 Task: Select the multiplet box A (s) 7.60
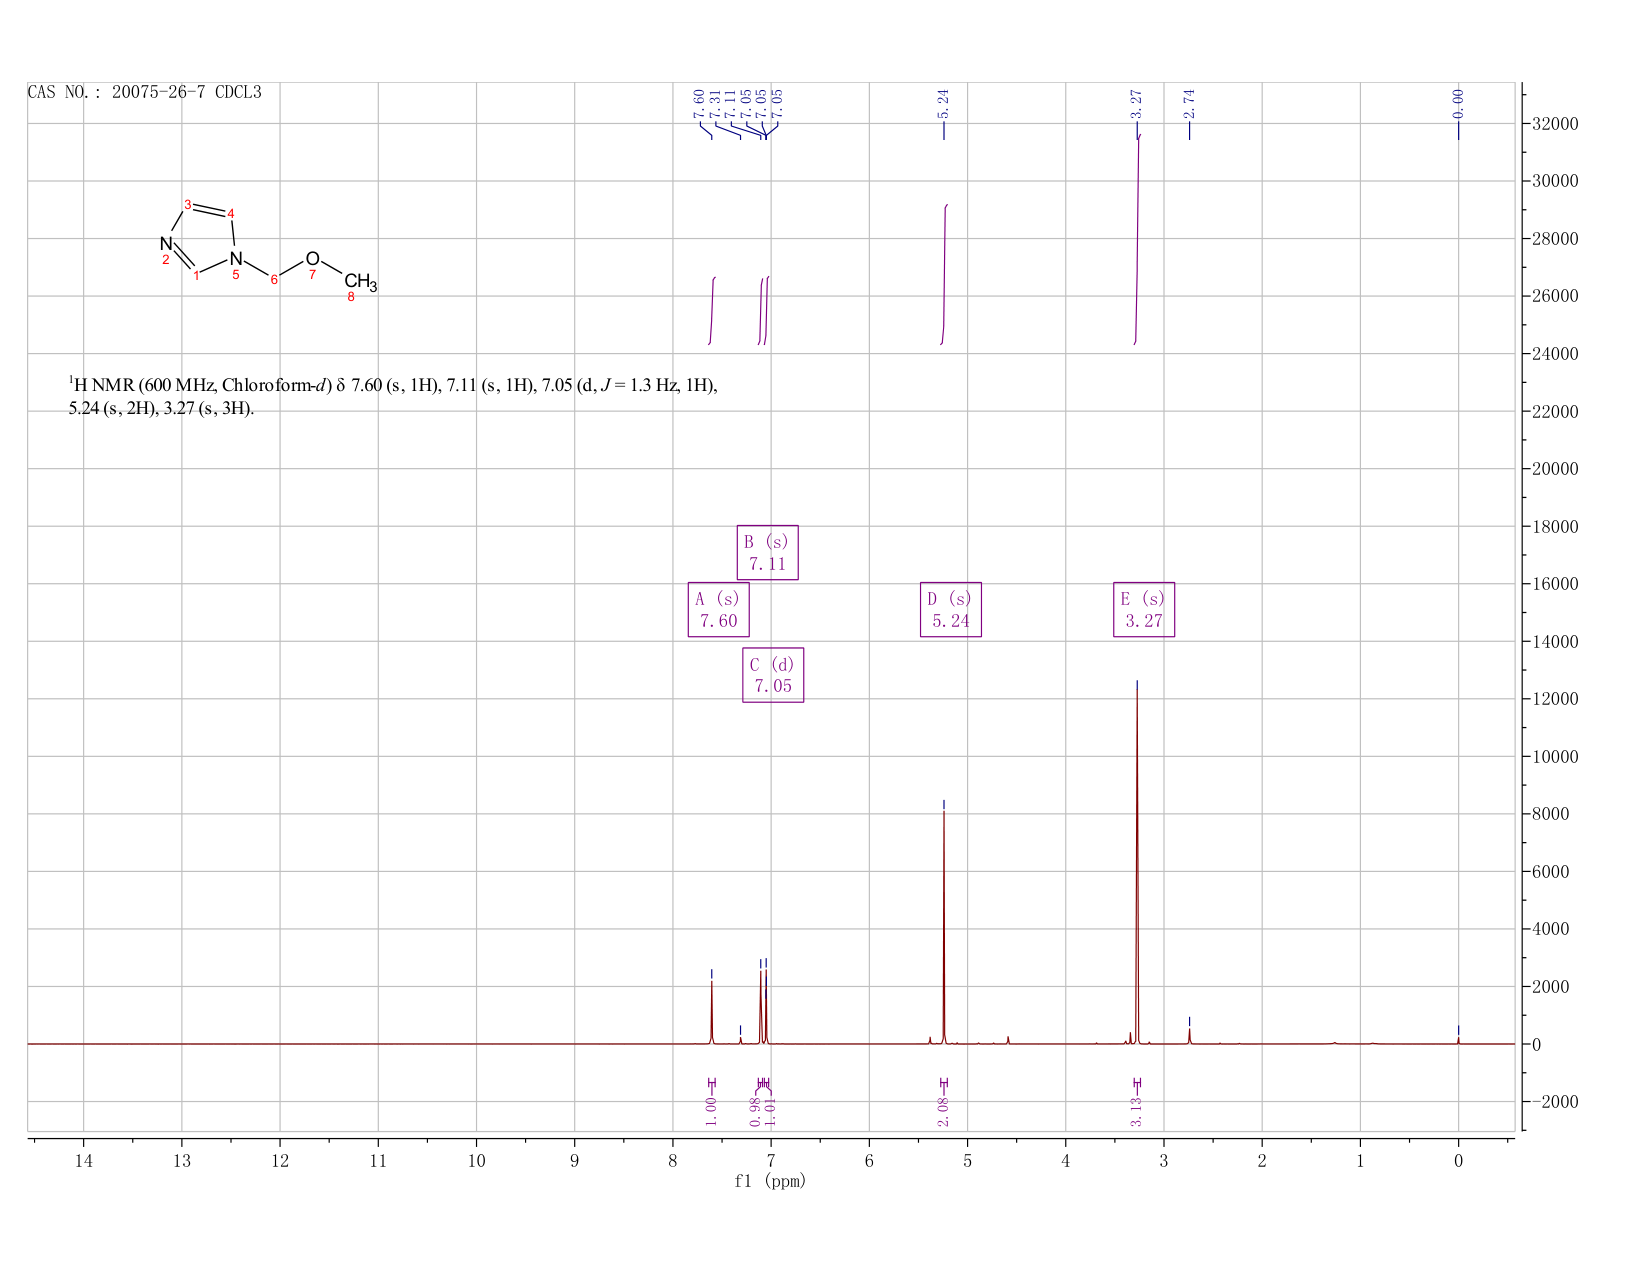click(x=718, y=609)
